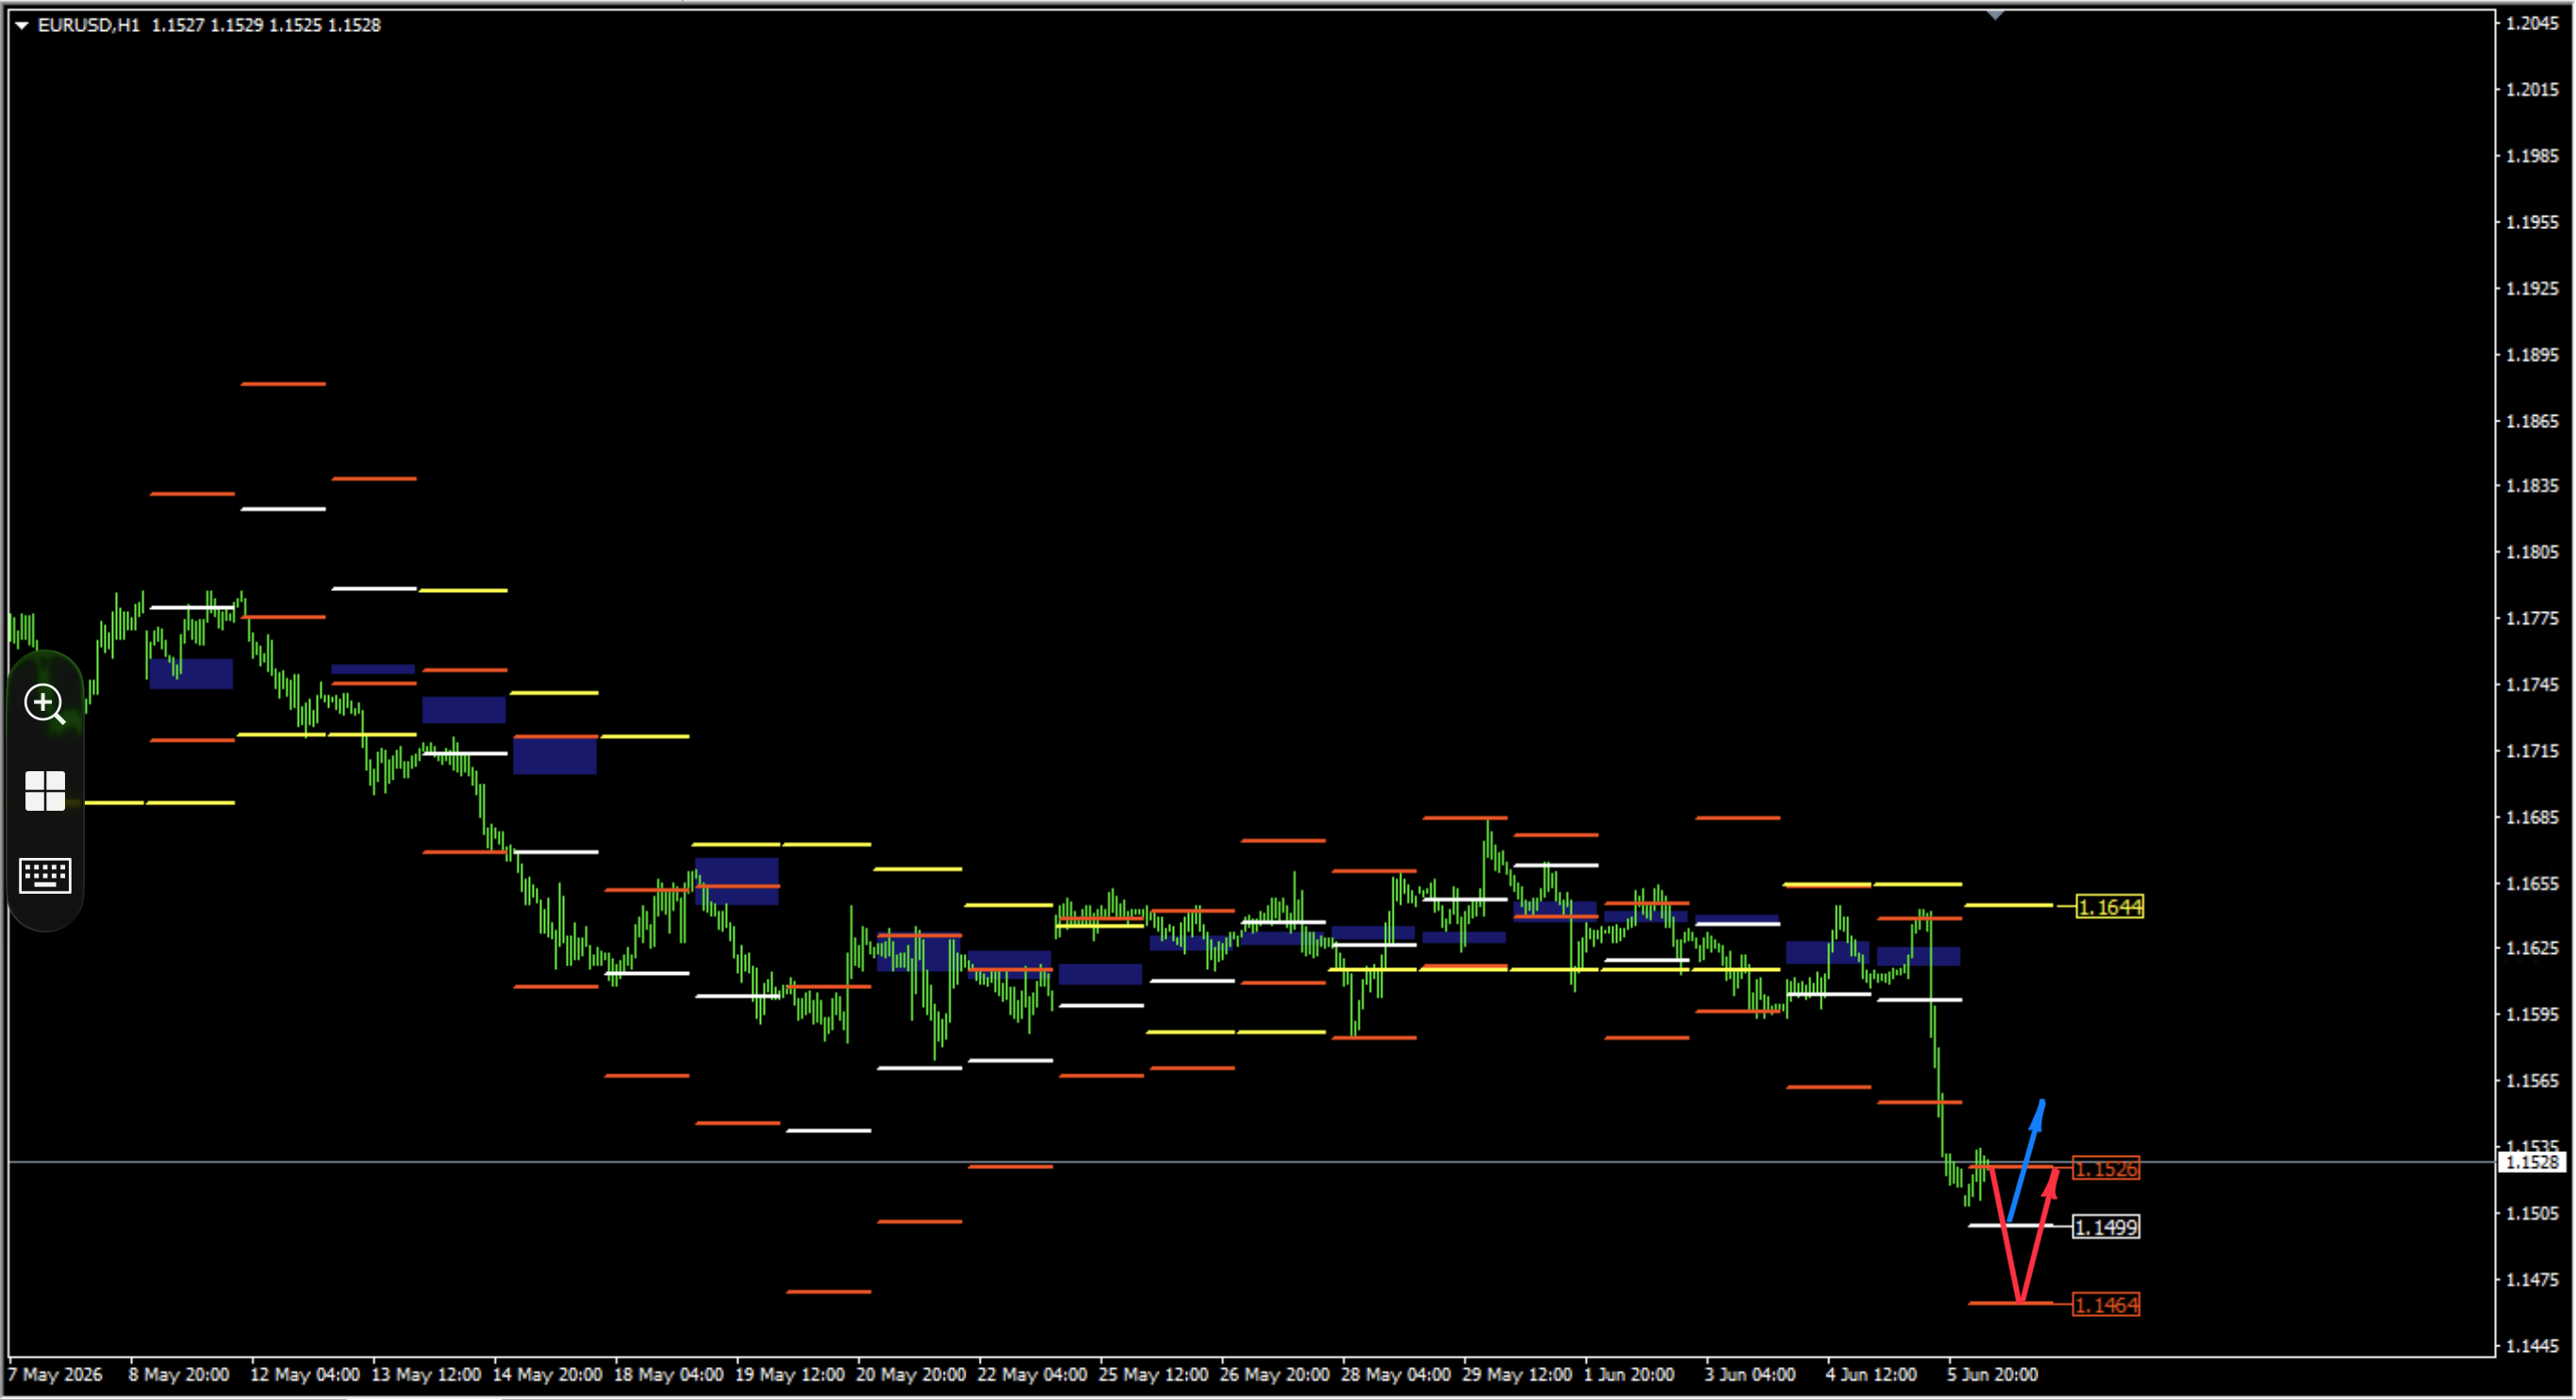The width and height of the screenshot is (2576, 1400).
Task: Click the 1.2045 price scale label
Action: 2533,23
